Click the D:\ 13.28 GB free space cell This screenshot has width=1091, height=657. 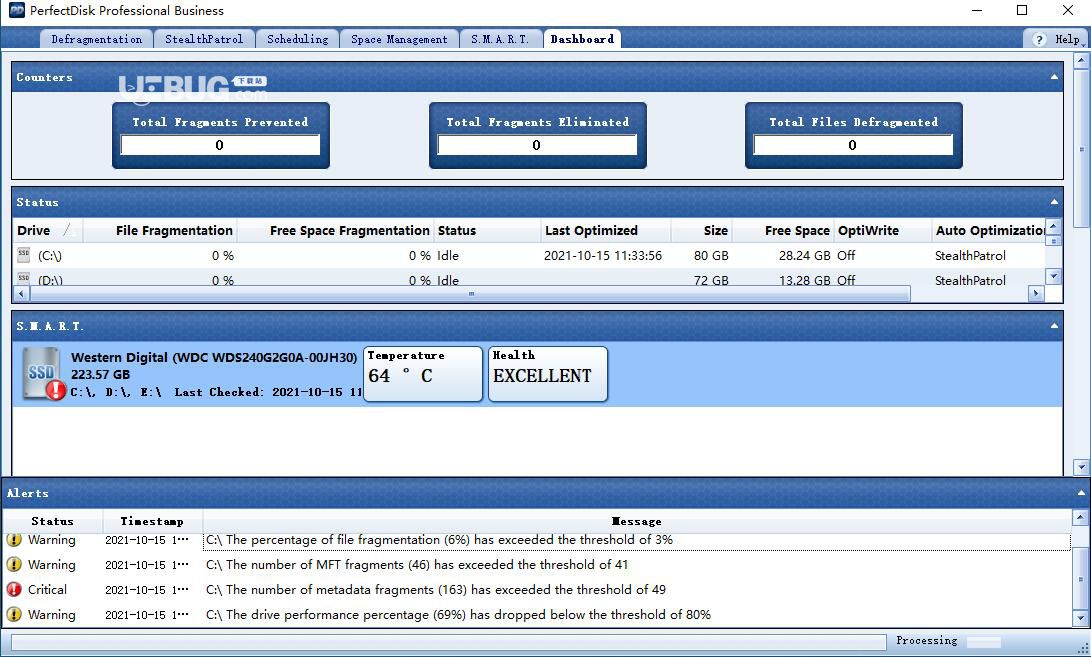804,280
